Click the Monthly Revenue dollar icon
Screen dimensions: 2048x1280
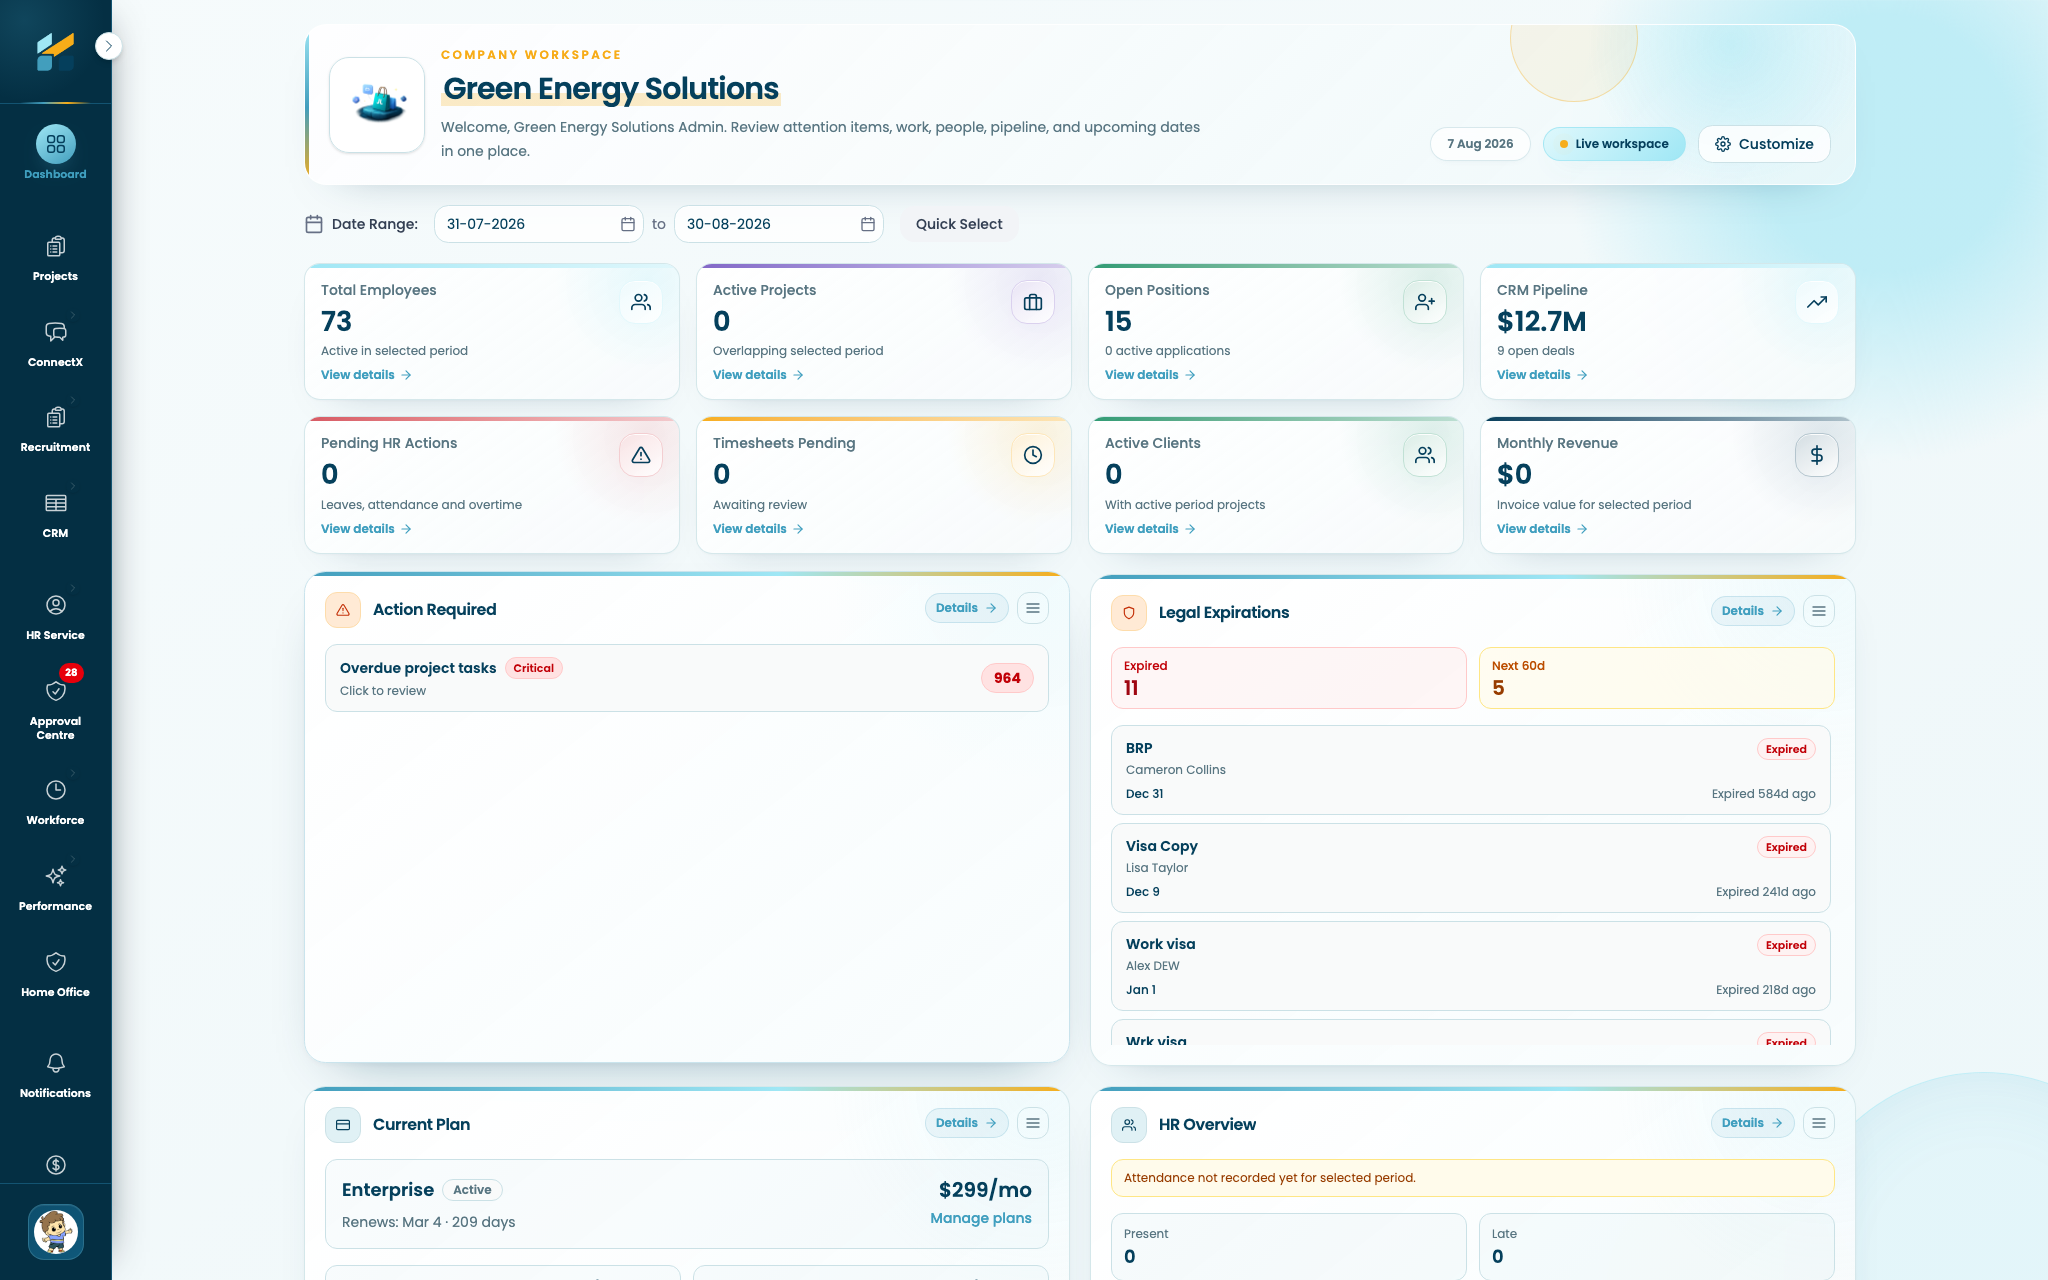[1817, 455]
